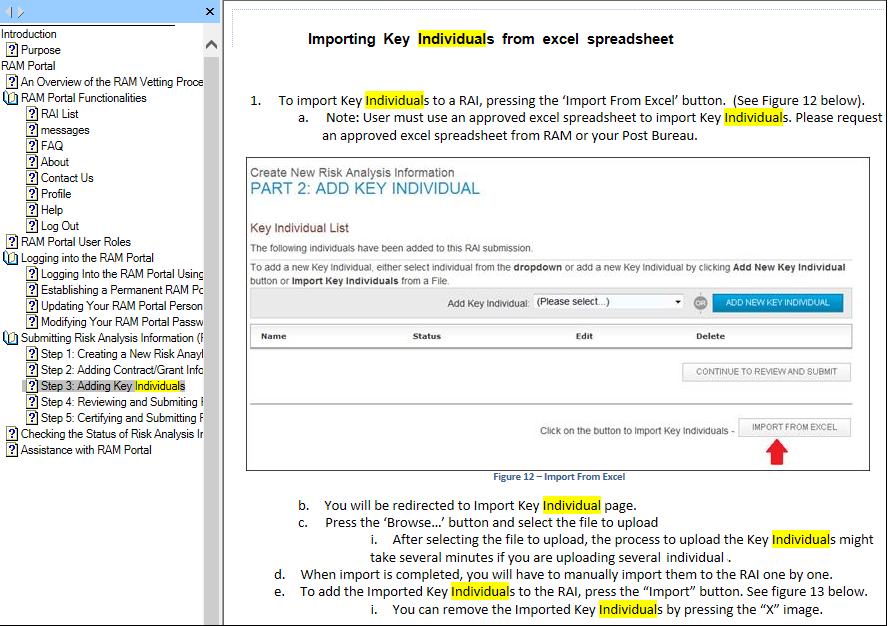The height and width of the screenshot is (626, 889).
Task: Open the Add Key Individual dropdown
Action: [608, 302]
